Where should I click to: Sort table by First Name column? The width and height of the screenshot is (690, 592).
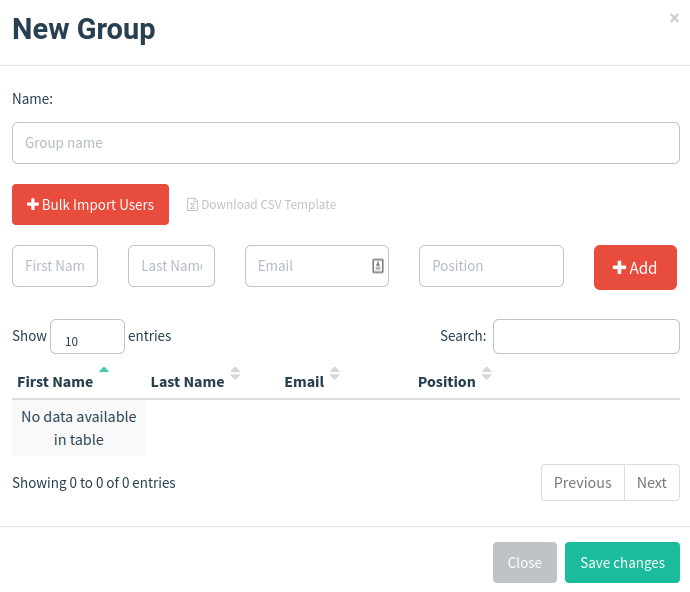tap(56, 382)
